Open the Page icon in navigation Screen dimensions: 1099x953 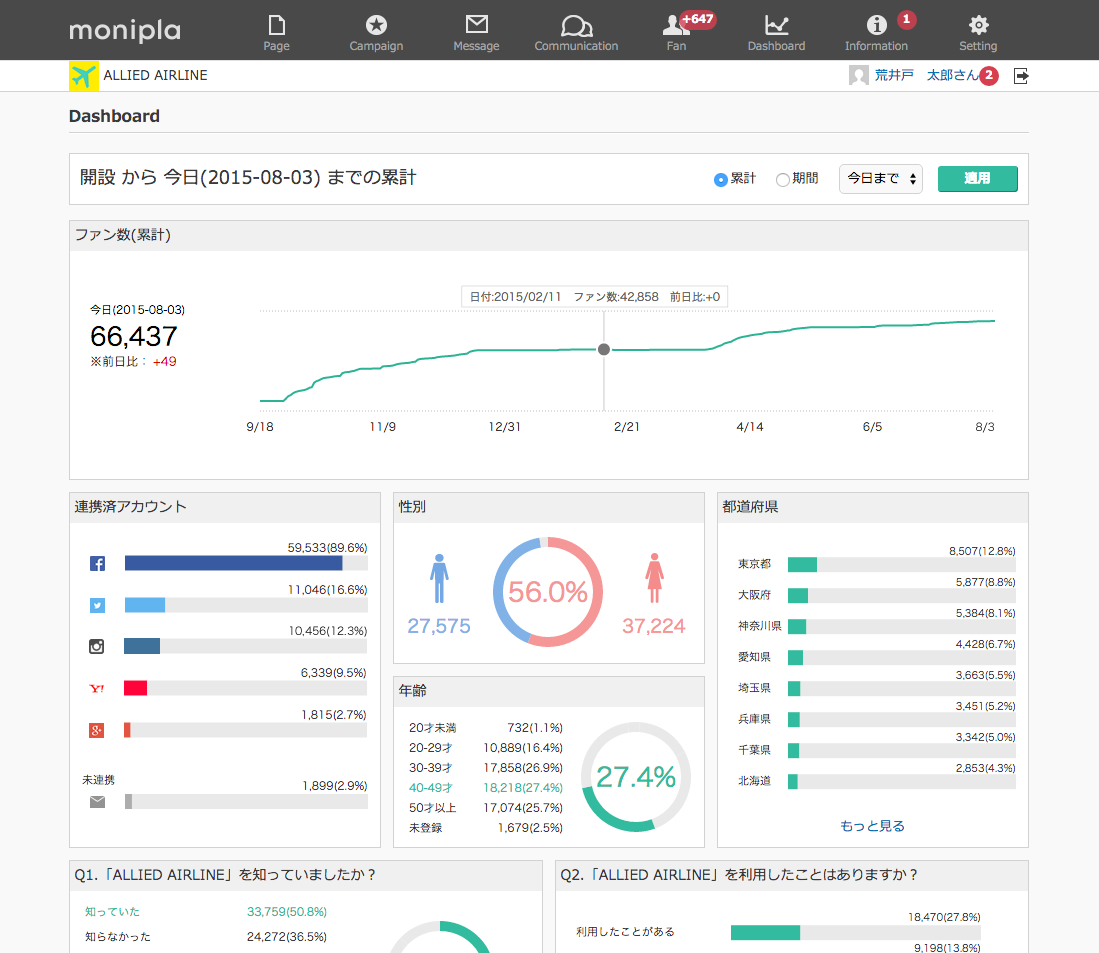pyautogui.click(x=276, y=25)
